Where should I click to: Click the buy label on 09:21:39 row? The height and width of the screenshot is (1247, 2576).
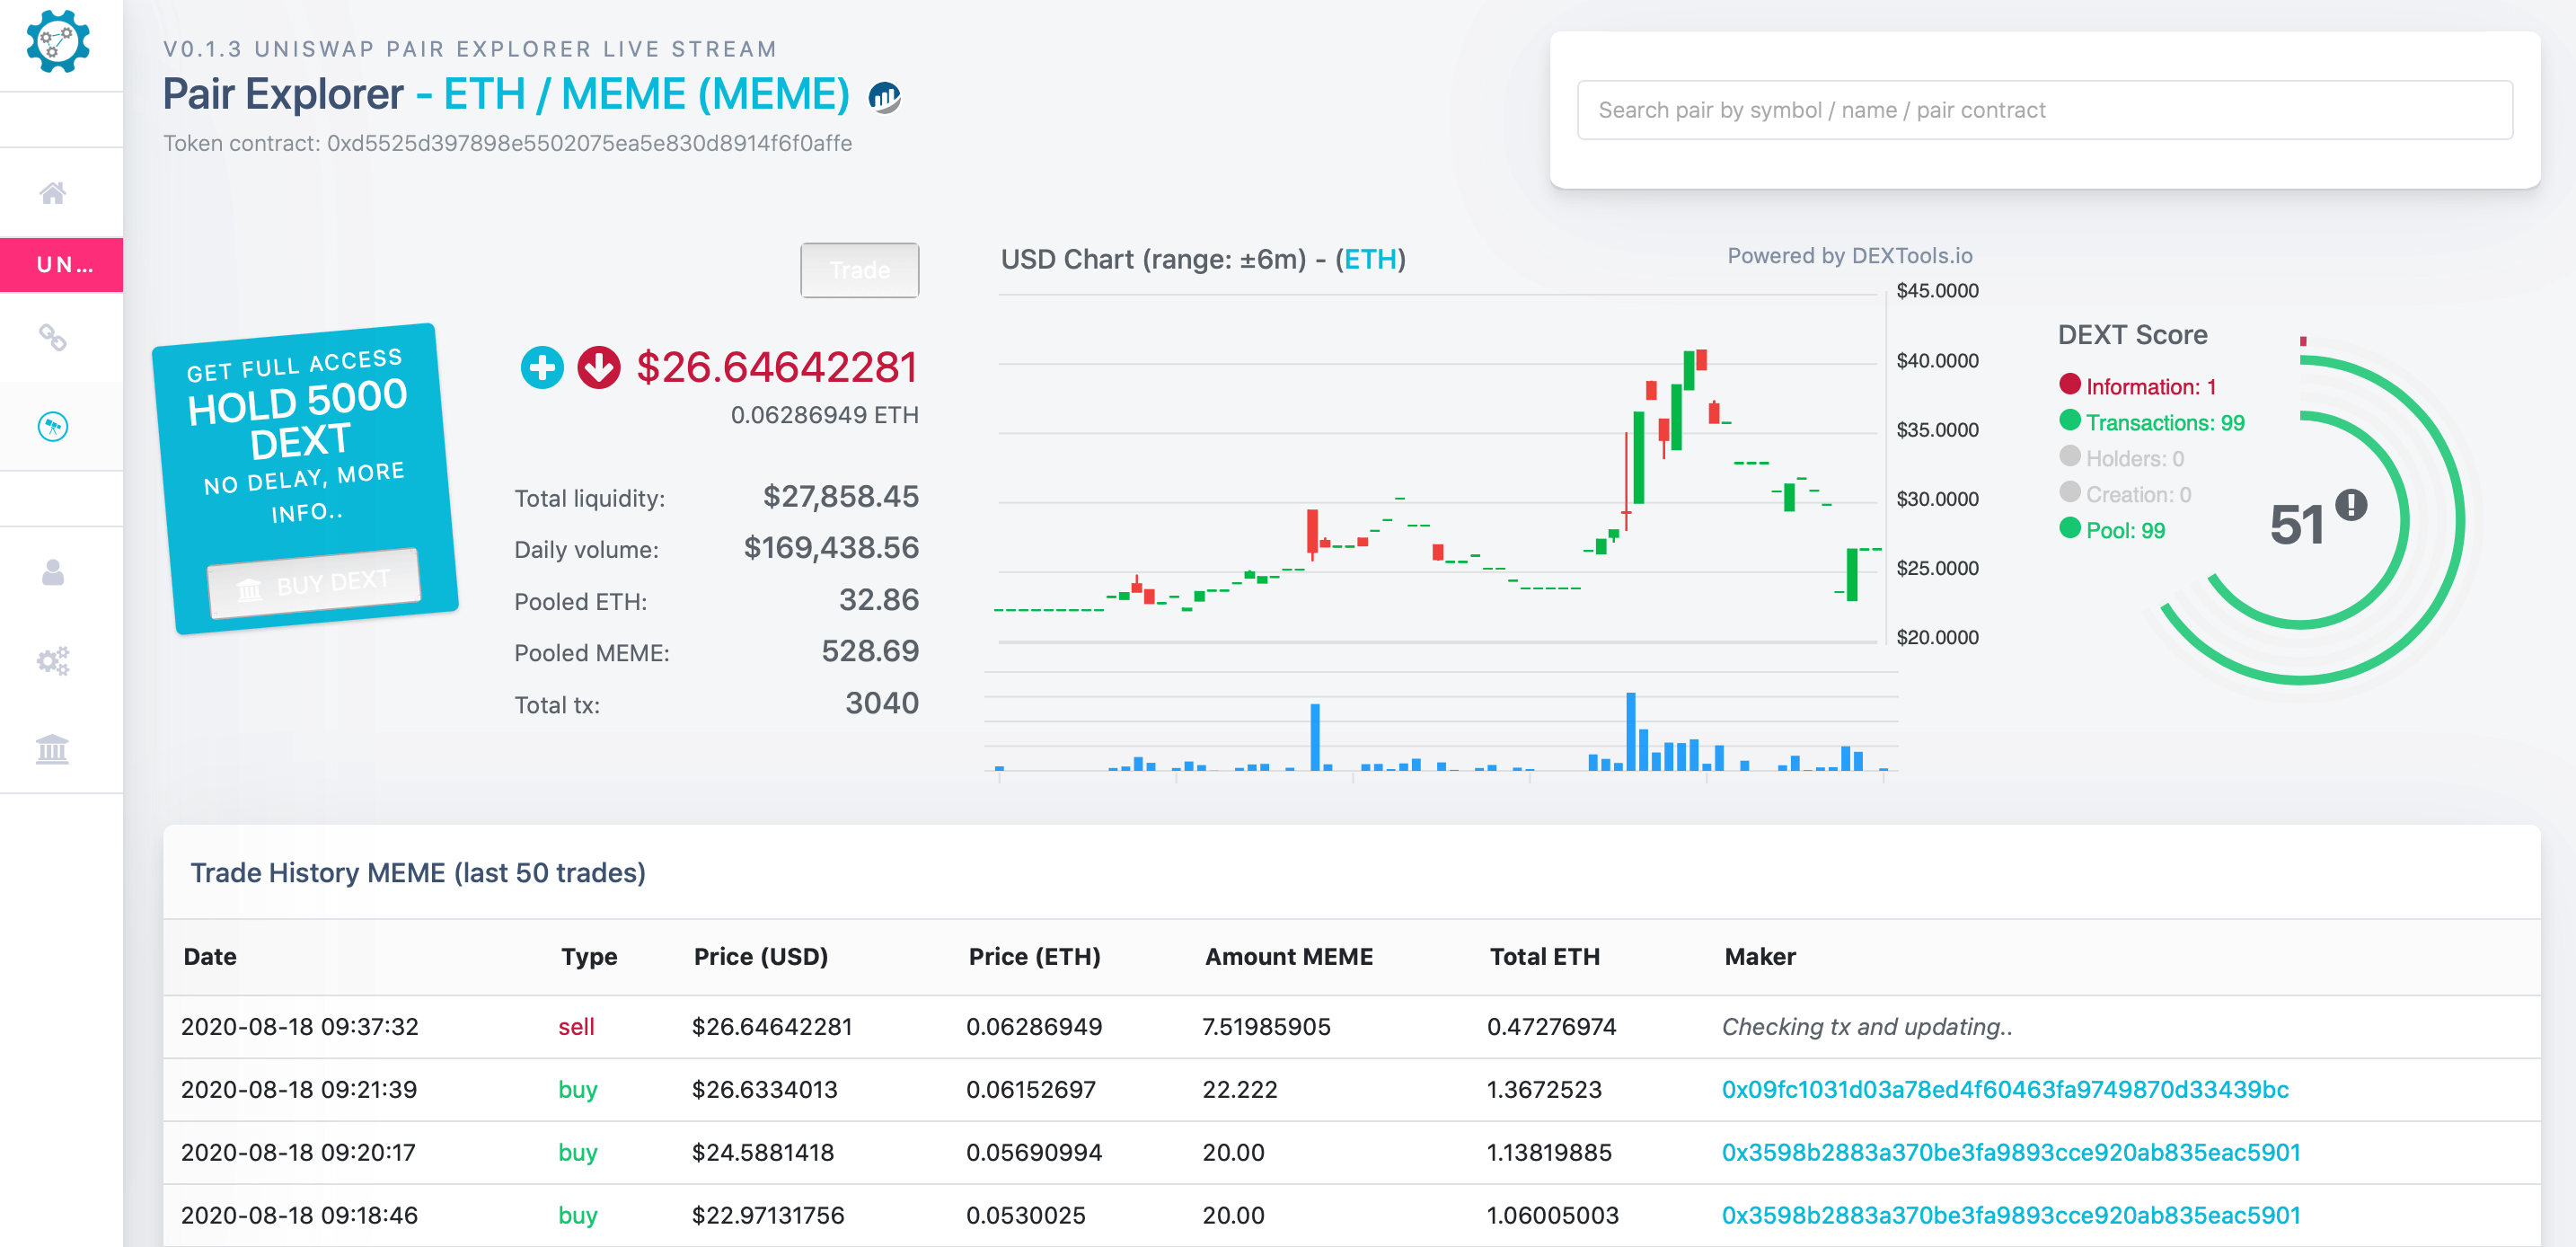(577, 1089)
